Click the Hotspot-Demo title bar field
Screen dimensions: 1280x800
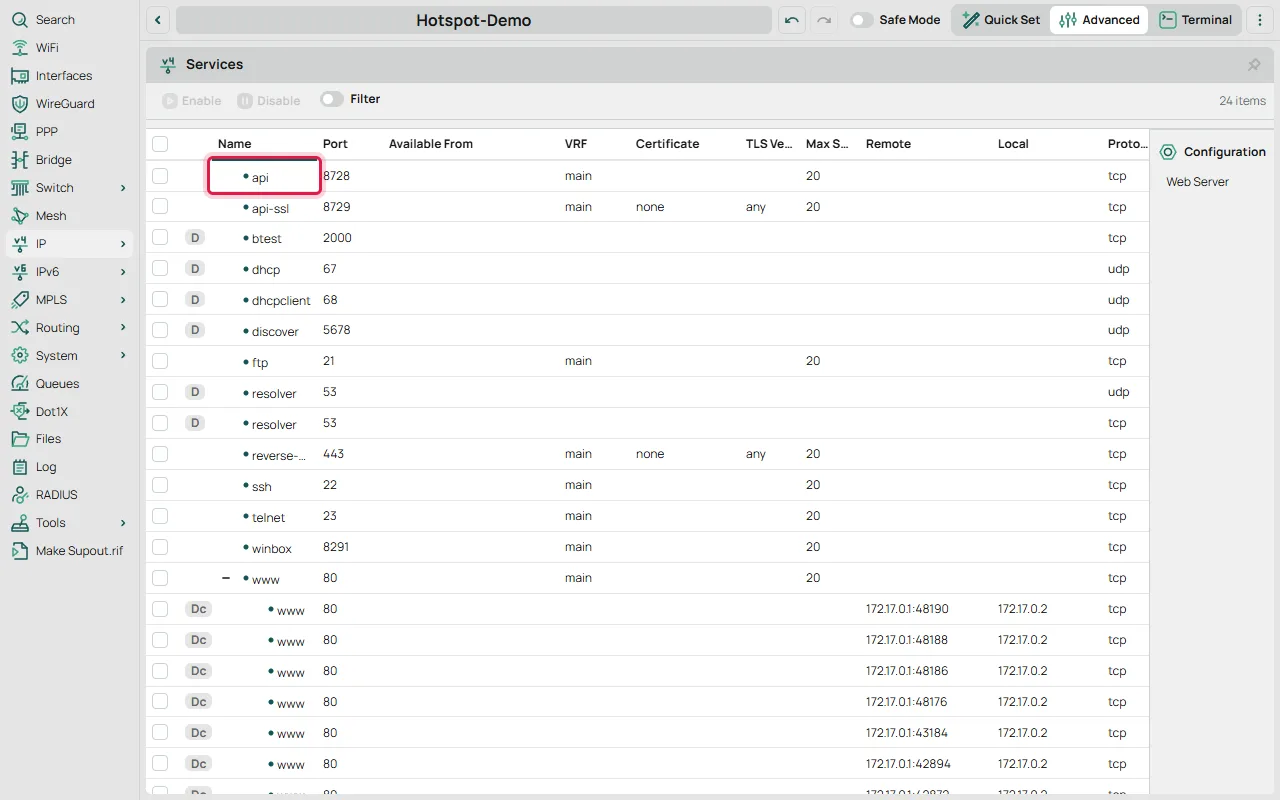(x=474, y=20)
